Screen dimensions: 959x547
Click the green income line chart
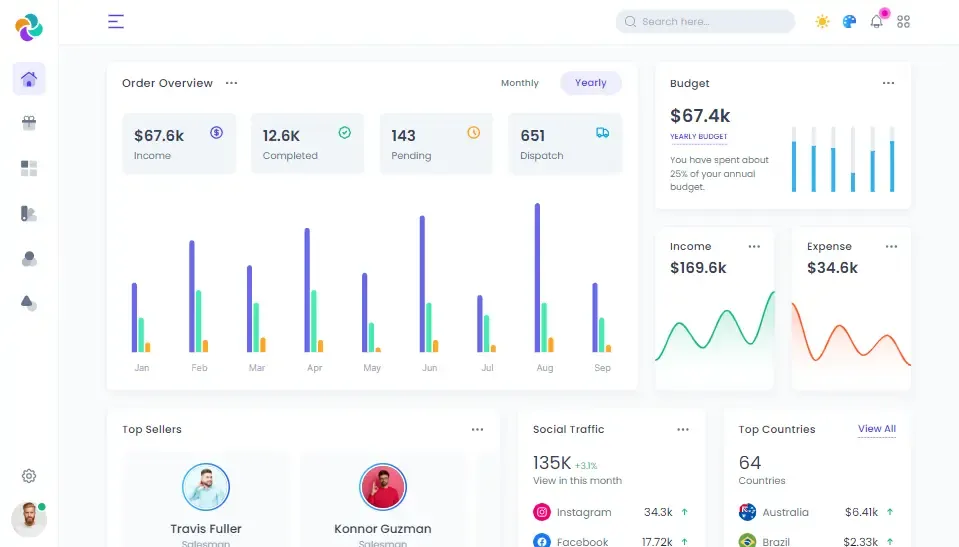(715, 327)
